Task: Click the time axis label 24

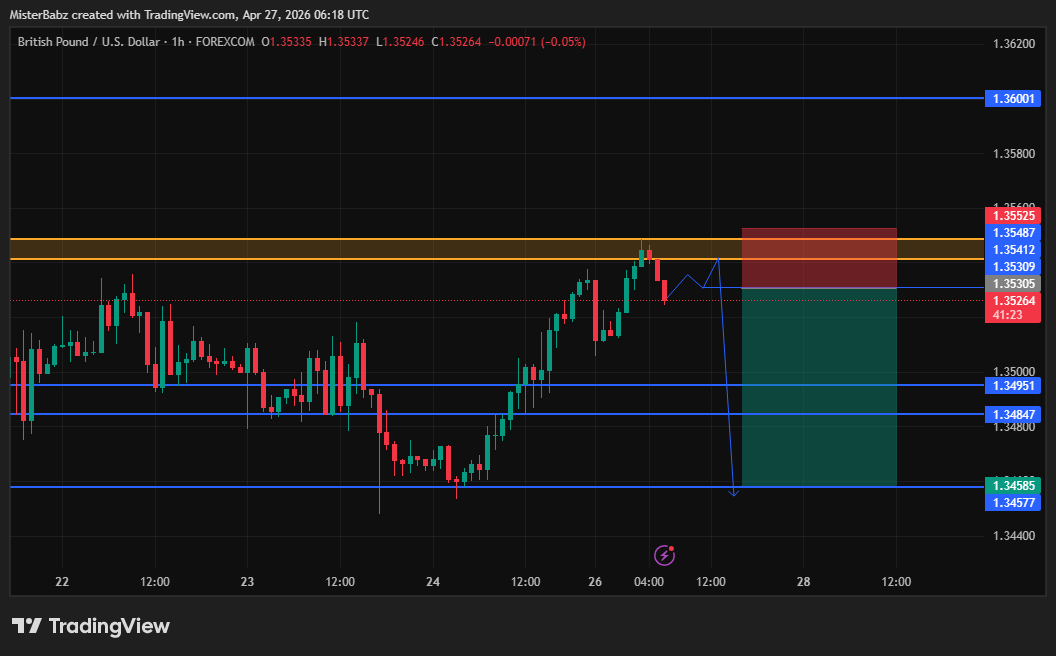Action: click(433, 581)
